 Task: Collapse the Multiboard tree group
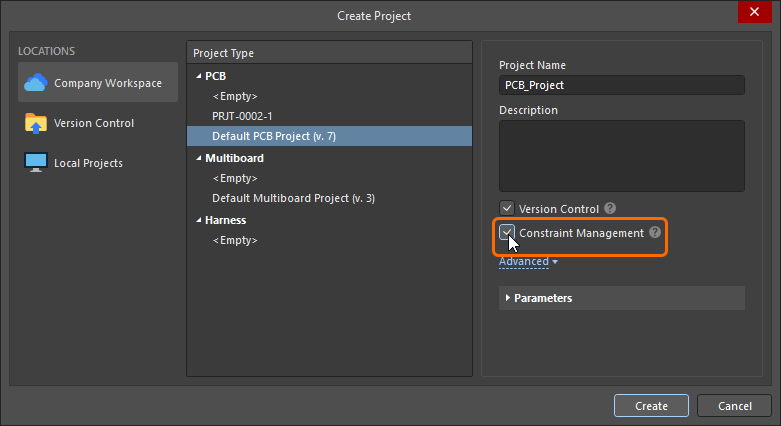click(199, 158)
